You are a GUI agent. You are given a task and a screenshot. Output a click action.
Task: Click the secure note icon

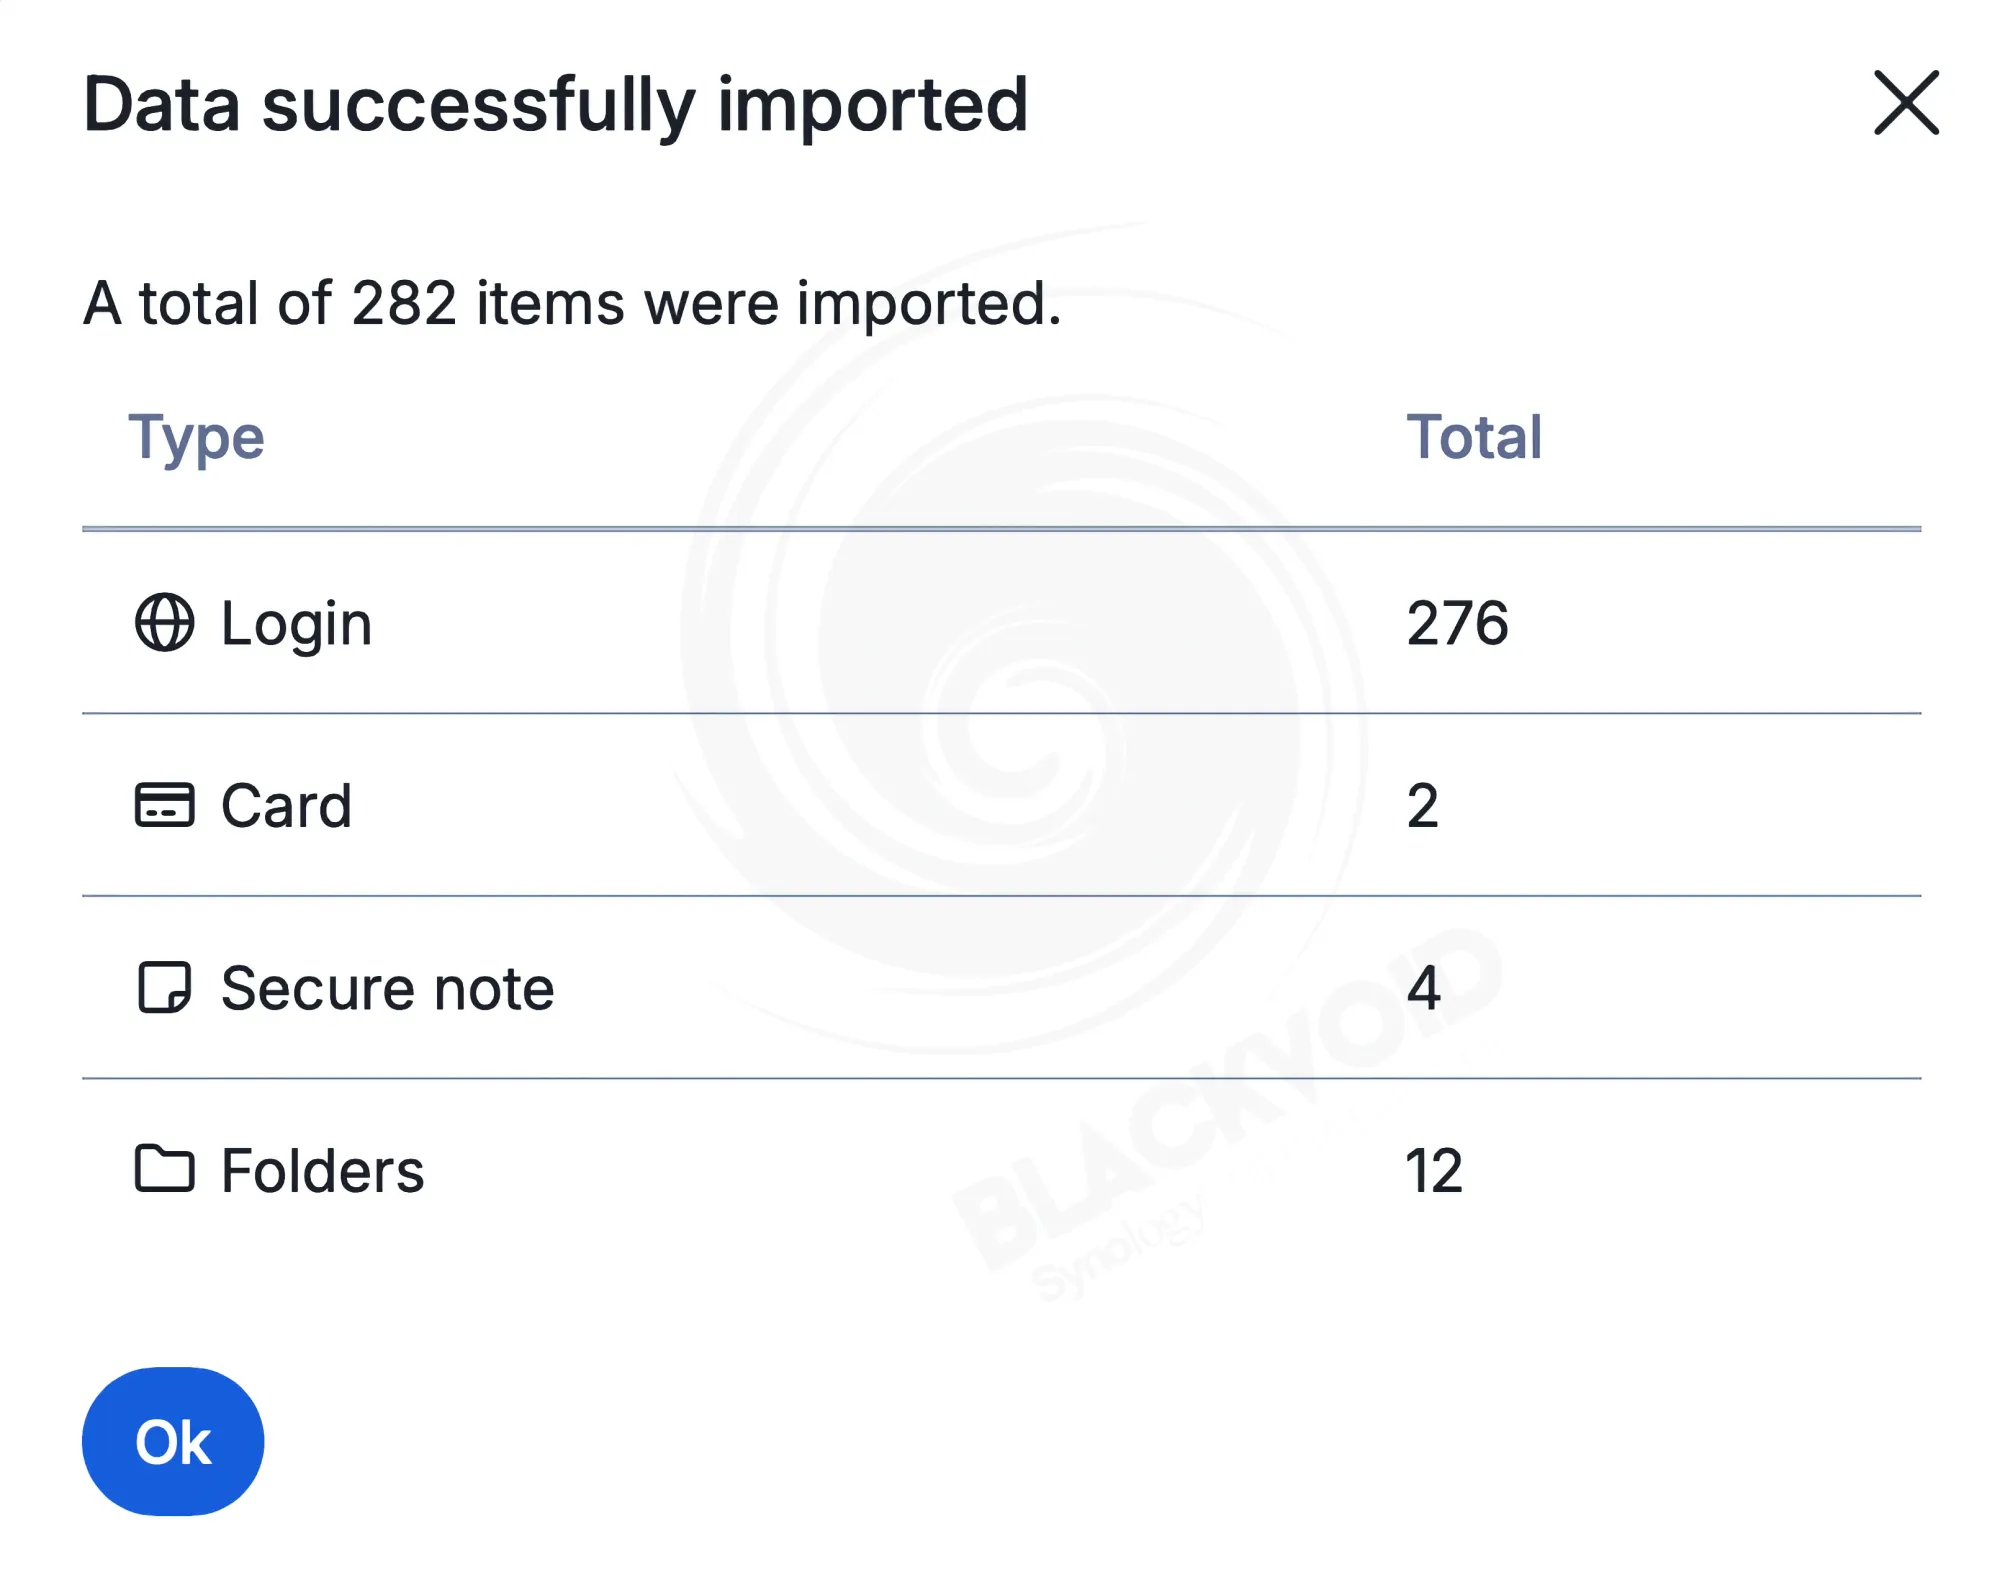point(164,988)
